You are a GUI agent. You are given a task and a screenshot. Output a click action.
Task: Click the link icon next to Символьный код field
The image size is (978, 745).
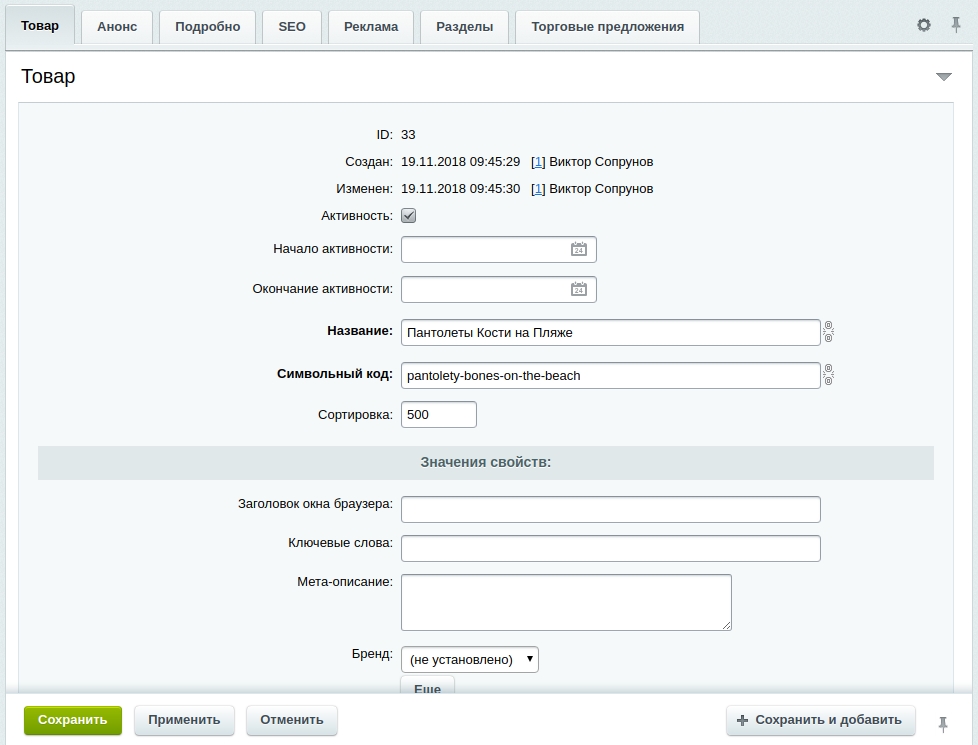pyautogui.click(x=828, y=375)
